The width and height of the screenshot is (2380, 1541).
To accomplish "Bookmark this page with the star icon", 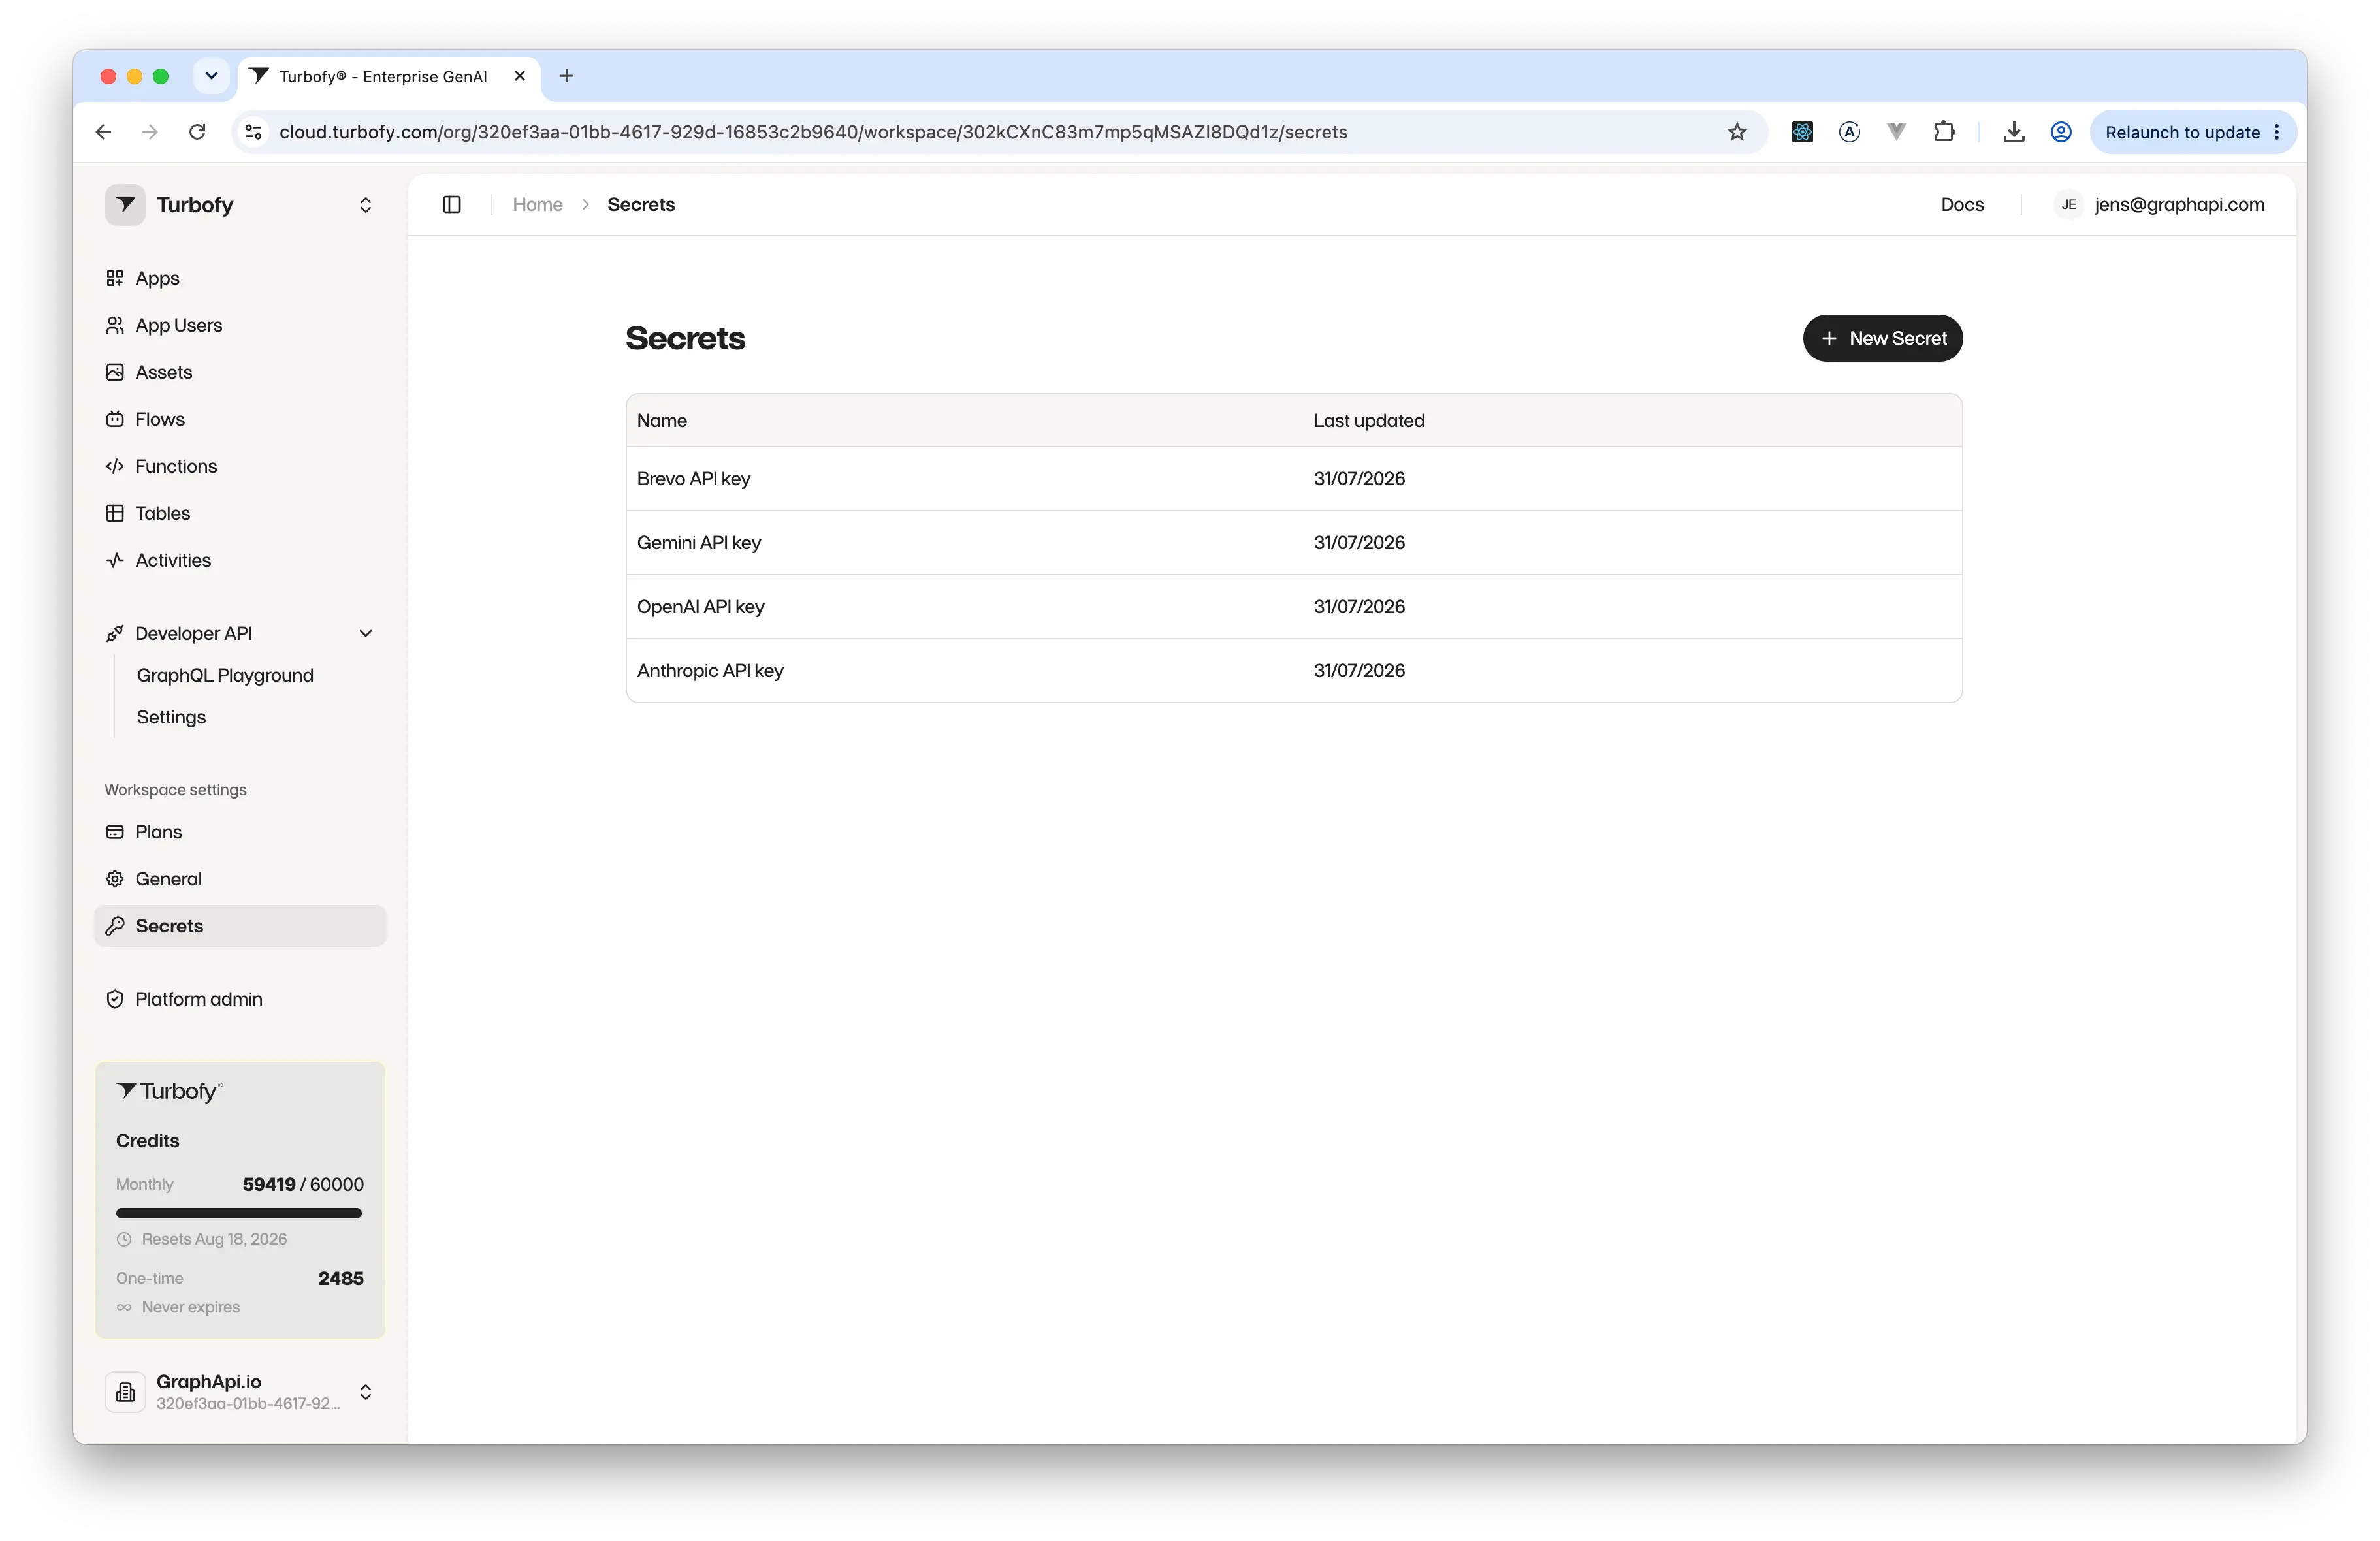I will click(1737, 132).
